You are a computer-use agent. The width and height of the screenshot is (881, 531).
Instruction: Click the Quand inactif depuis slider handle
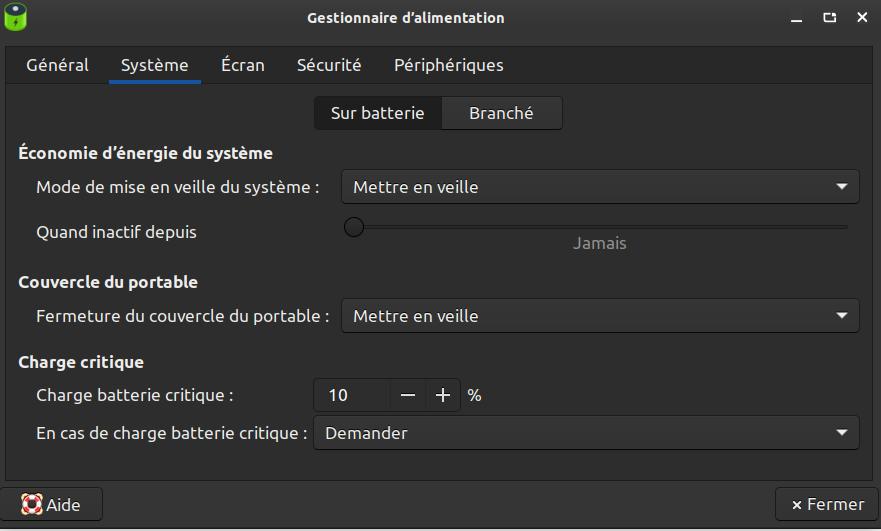coord(354,227)
